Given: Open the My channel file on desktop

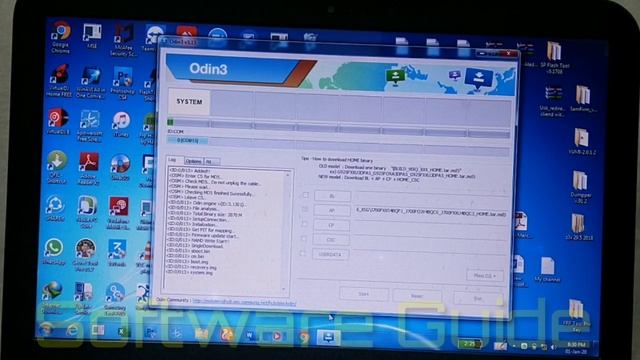Looking at the screenshot, I should coord(547,270).
